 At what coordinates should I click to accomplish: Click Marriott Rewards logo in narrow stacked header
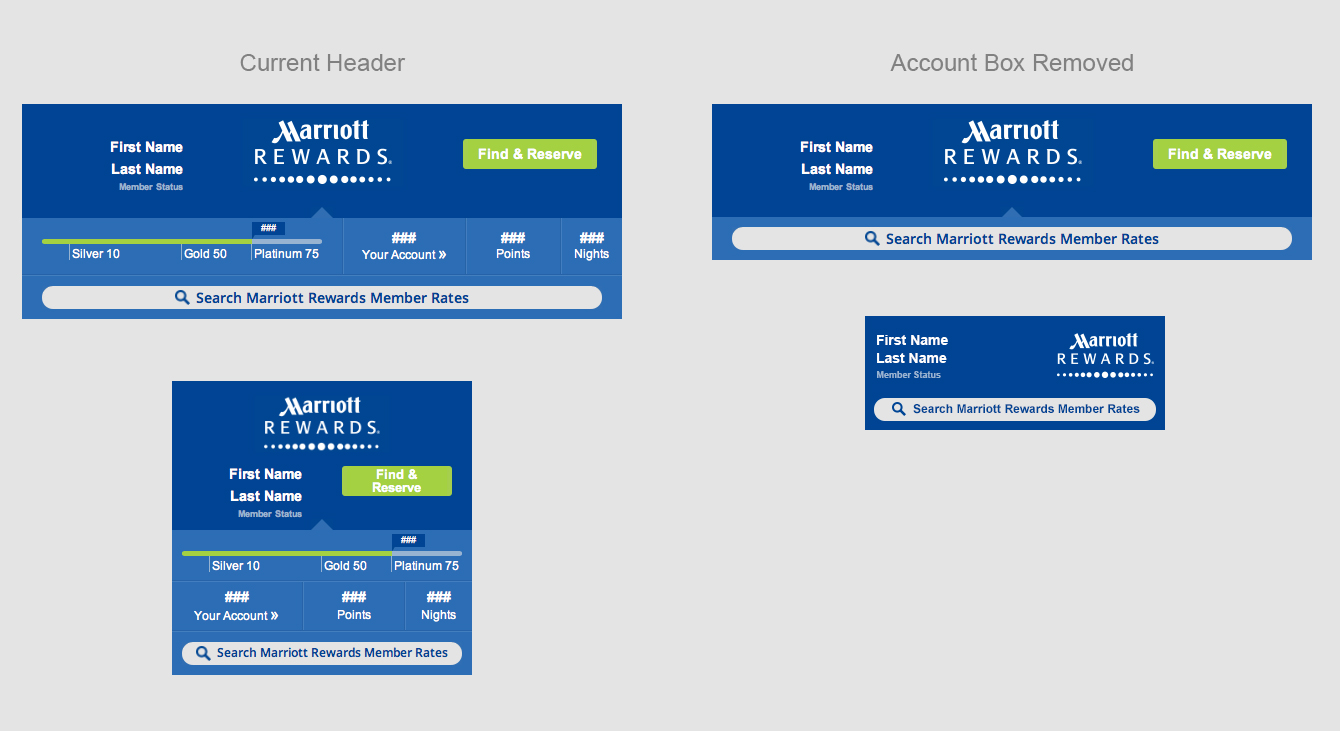click(x=322, y=423)
